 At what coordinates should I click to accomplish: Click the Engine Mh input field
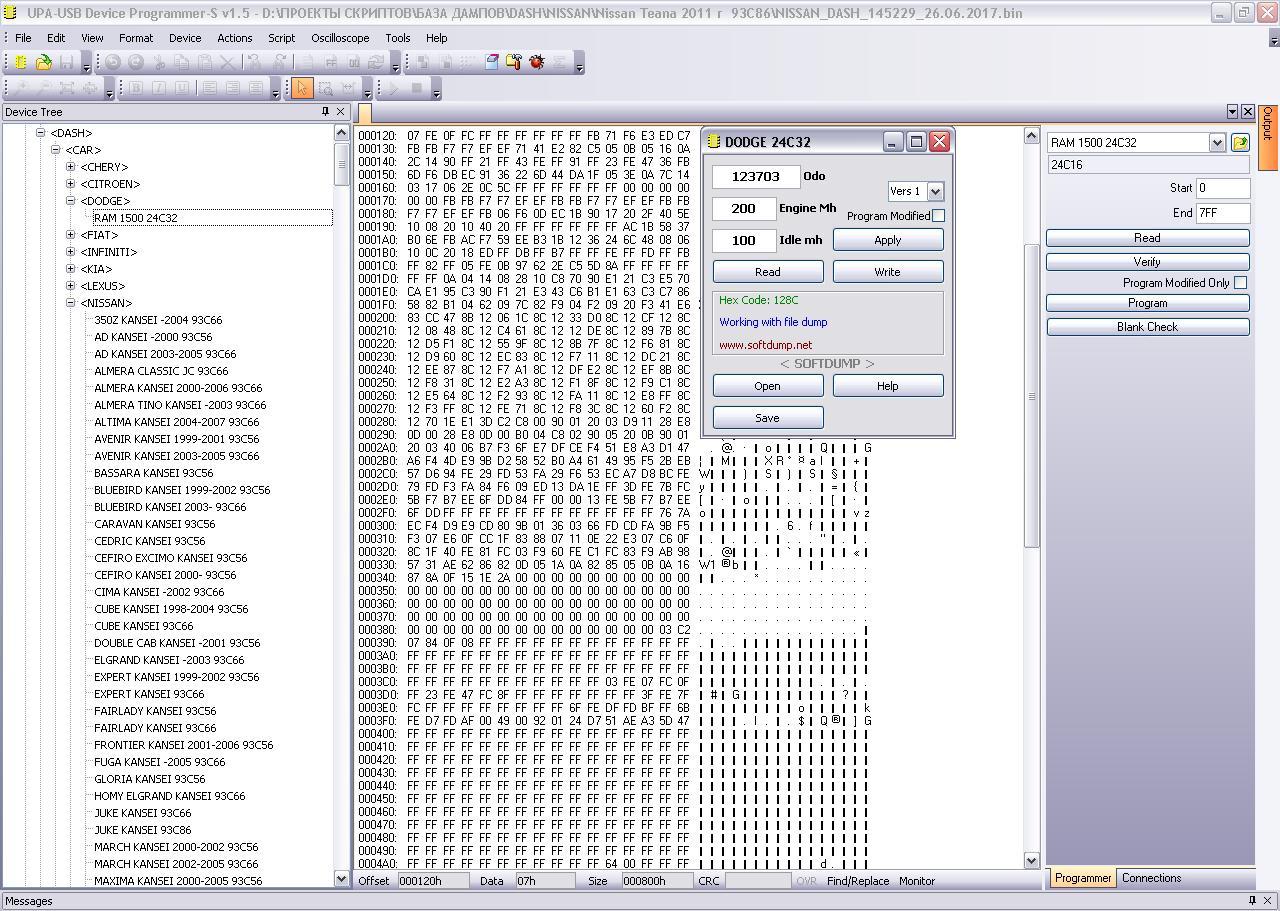pos(744,208)
